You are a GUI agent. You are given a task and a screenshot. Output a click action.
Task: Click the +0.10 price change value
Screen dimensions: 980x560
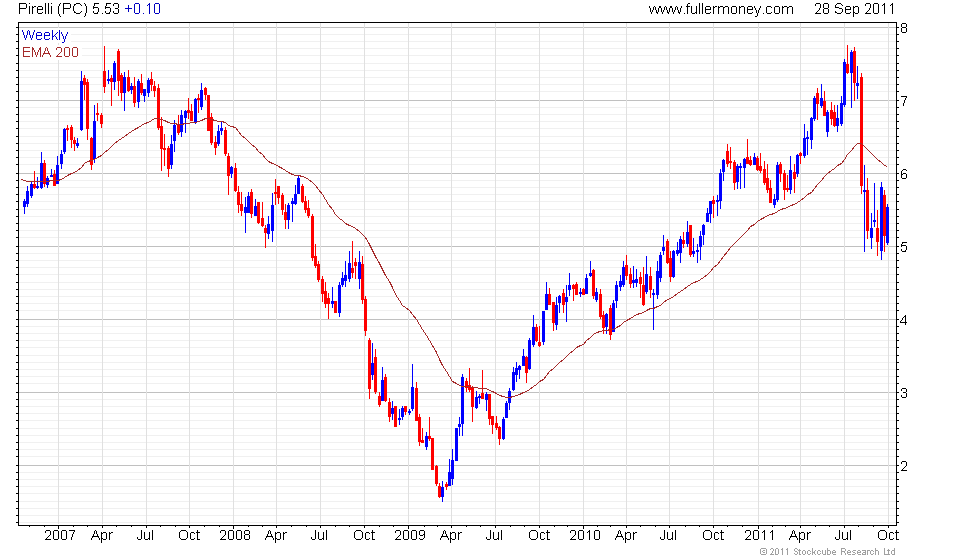142,9
